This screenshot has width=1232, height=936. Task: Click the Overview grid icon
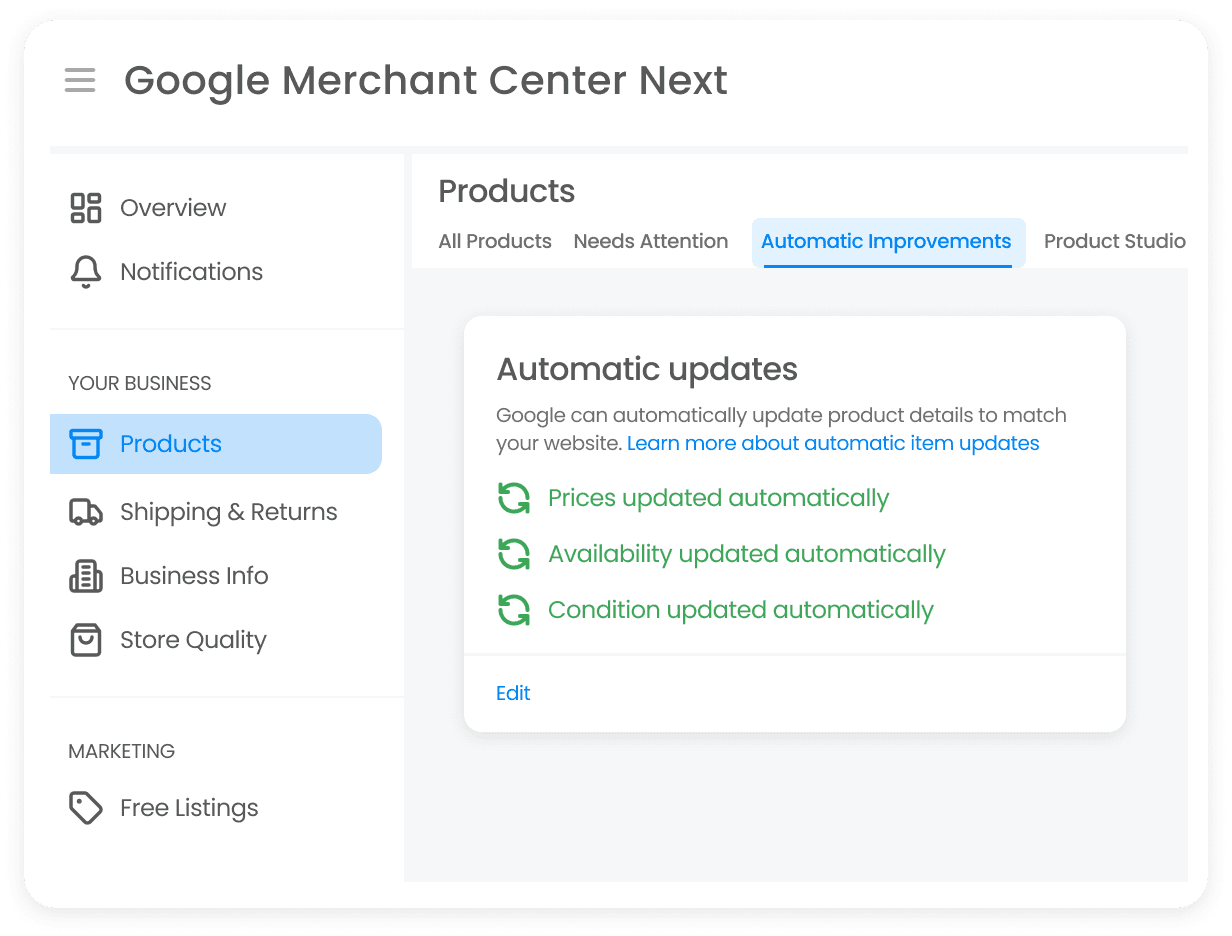86,208
